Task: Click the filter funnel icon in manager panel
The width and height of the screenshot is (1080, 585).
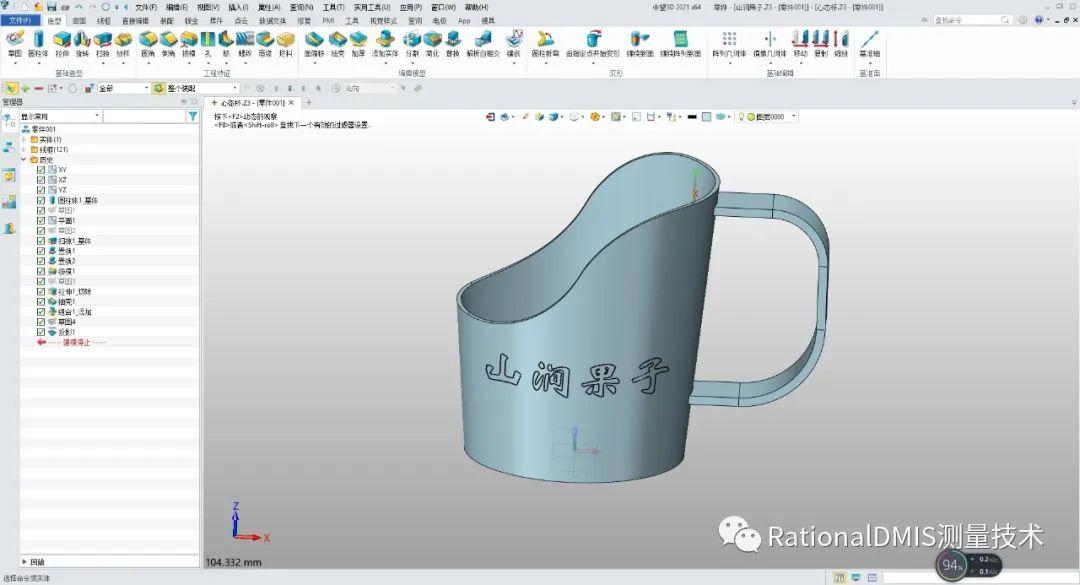Action: [x=193, y=116]
